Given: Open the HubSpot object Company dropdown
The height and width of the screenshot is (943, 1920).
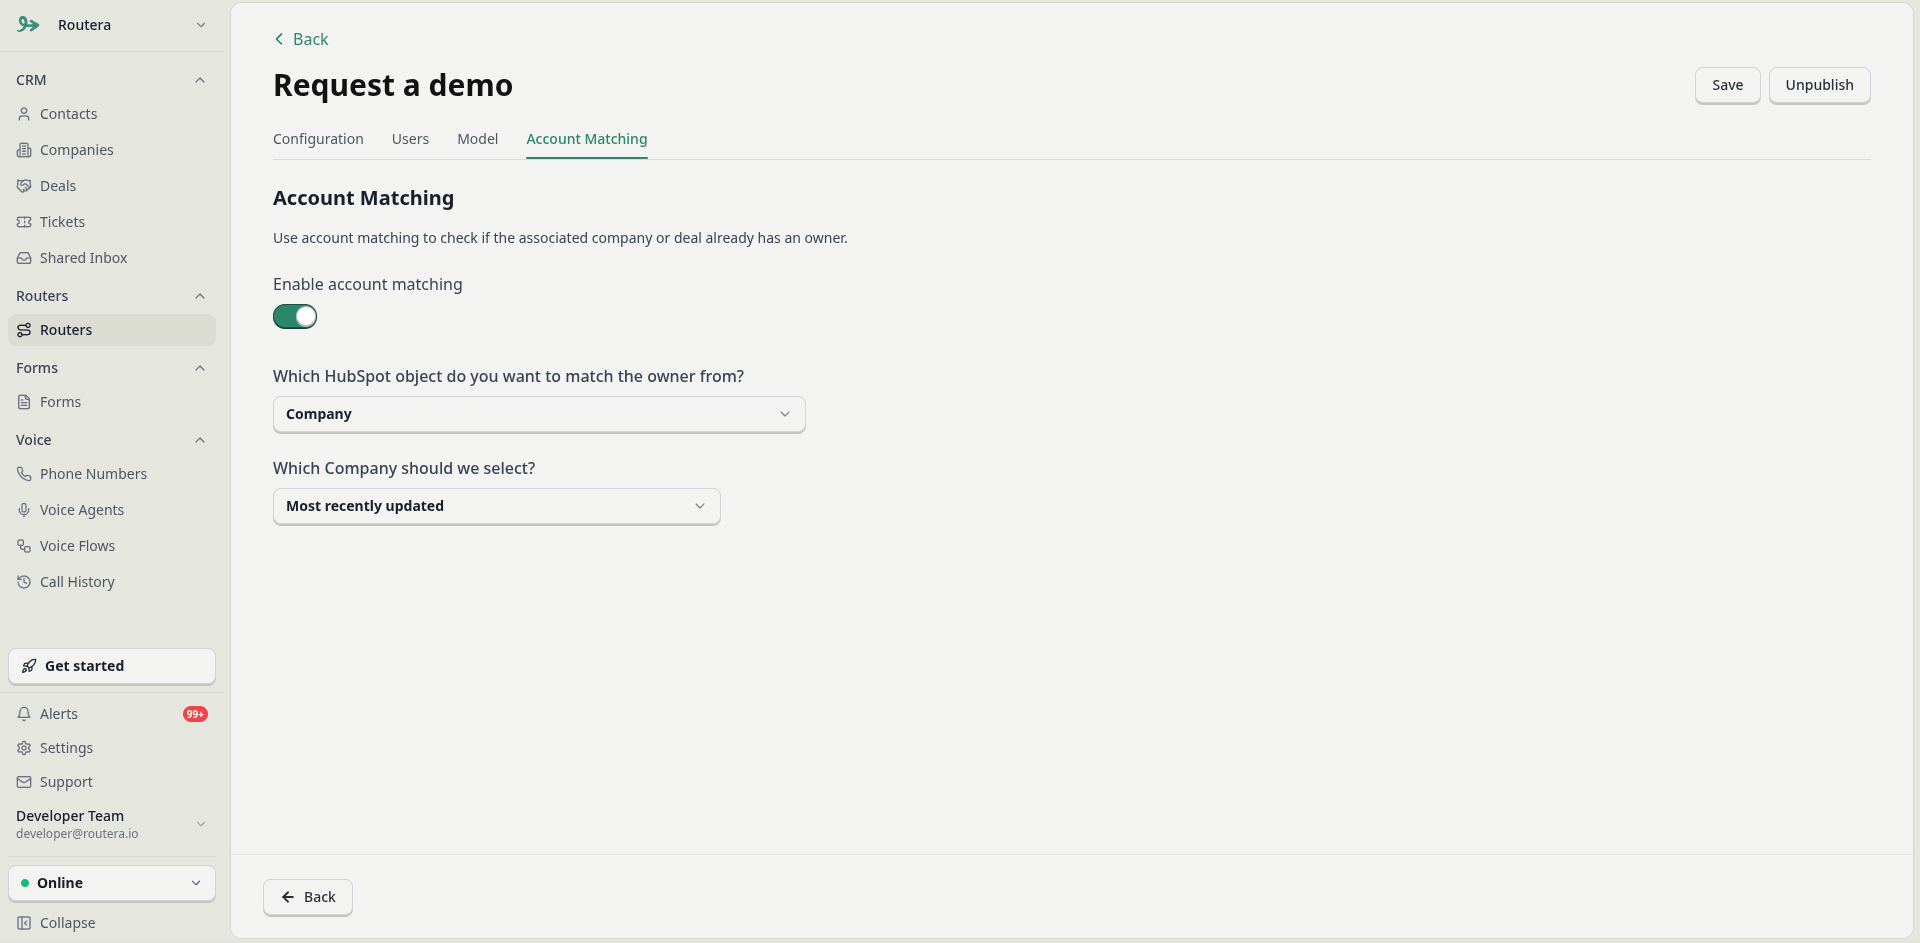Looking at the screenshot, I should 539,414.
